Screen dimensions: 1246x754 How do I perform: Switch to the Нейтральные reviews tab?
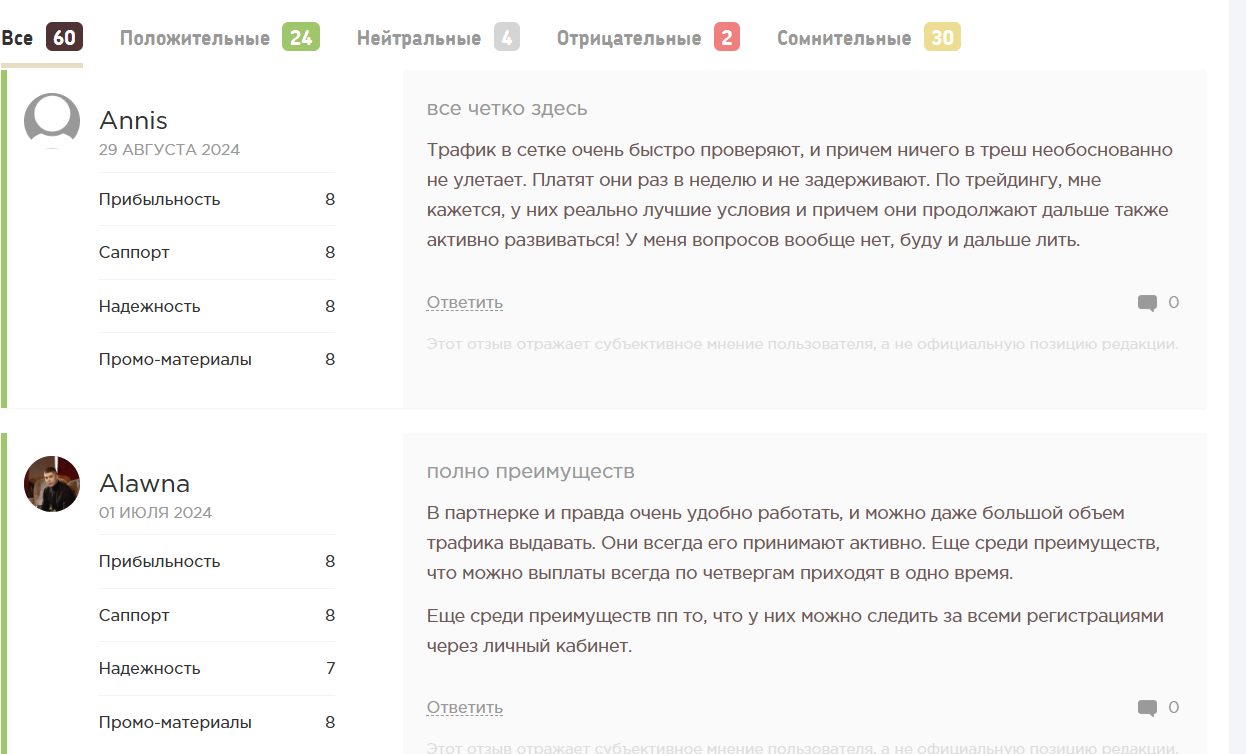click(438, 38)
